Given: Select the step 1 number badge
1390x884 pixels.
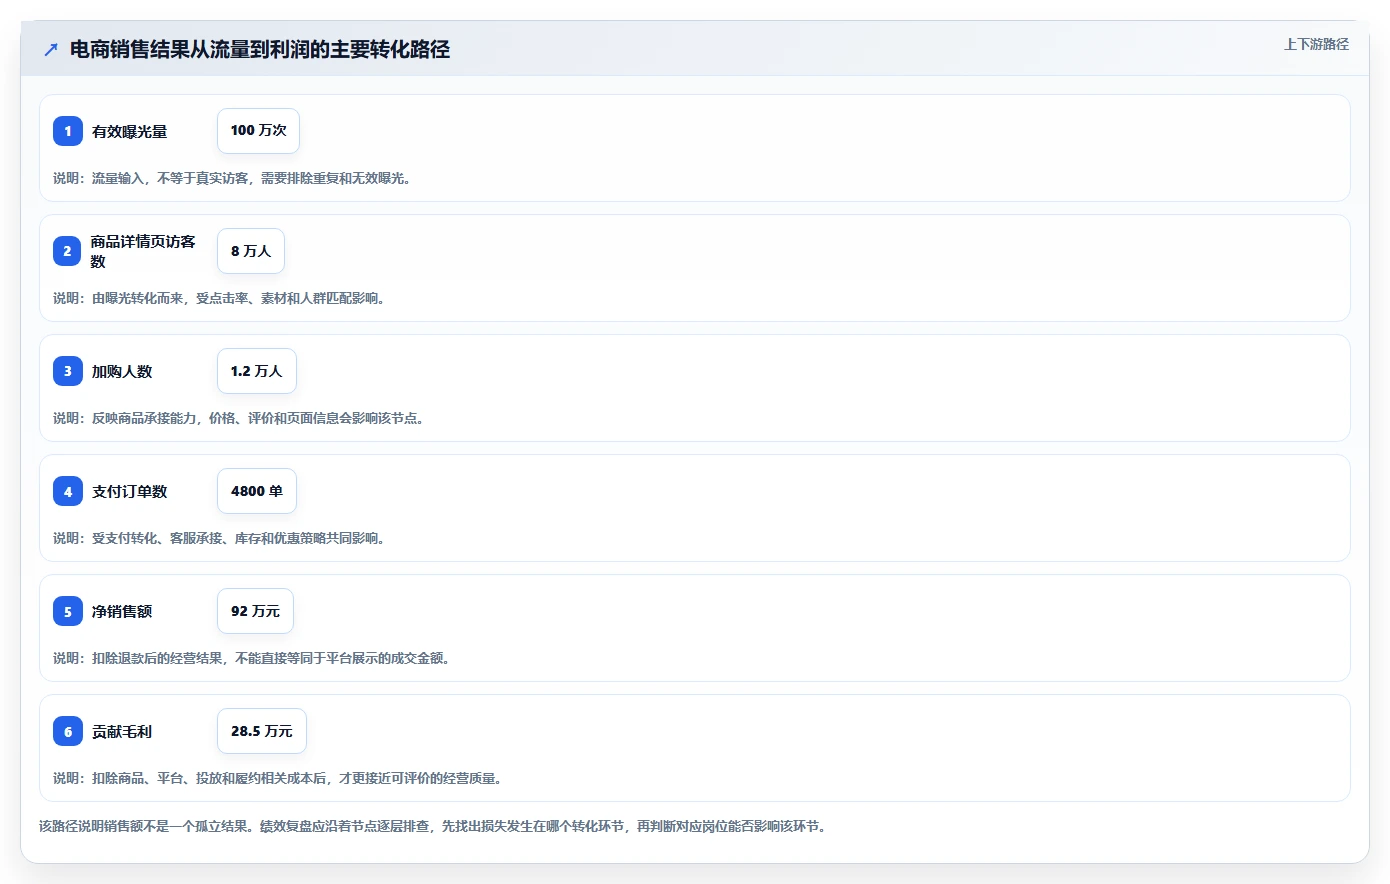Looking at the screenshot, I should (68, 131).
